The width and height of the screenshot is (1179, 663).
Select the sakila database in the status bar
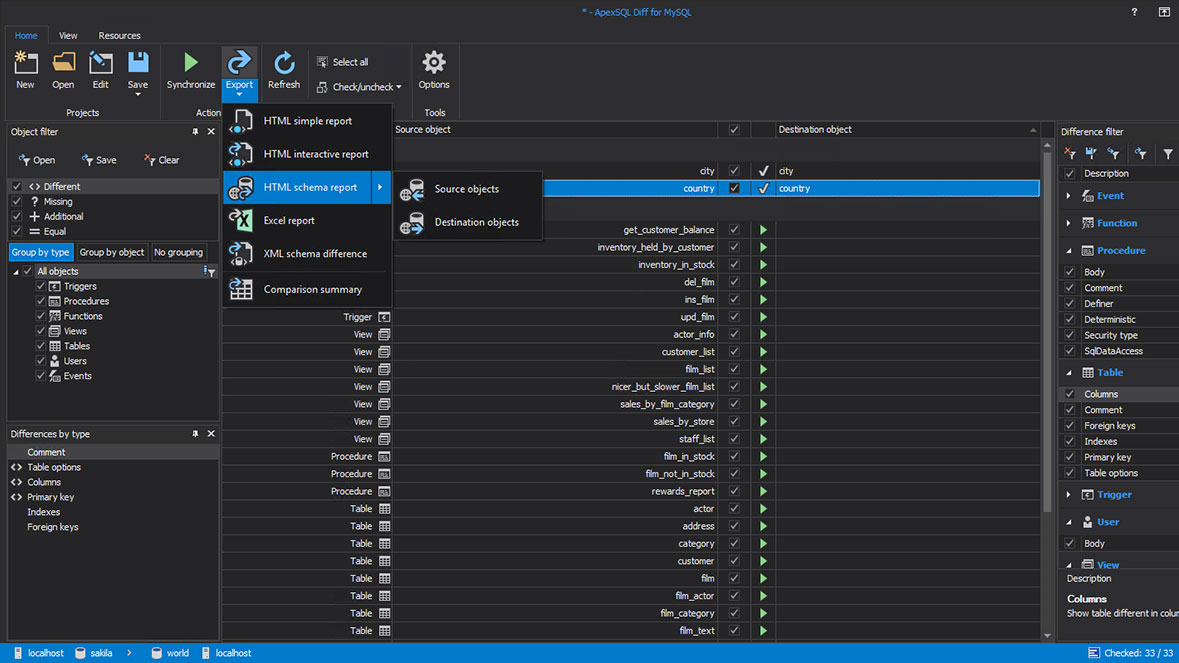click(x=97, y=652)
